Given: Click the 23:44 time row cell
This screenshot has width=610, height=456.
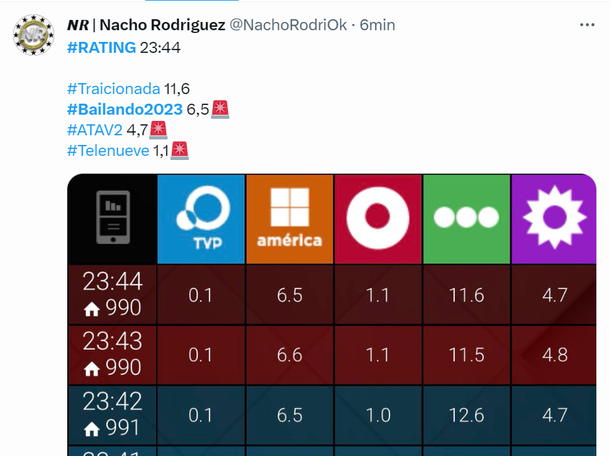Looking at the screenshot, I should pos(112,295).
